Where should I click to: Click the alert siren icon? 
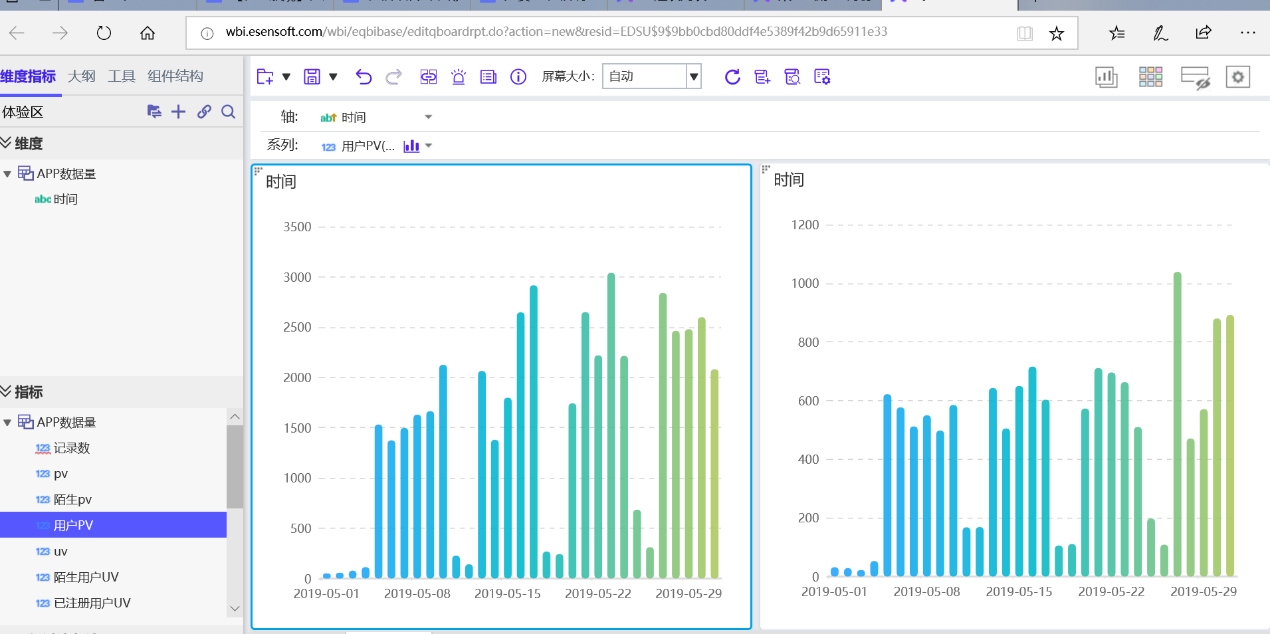tap(458, 77)
